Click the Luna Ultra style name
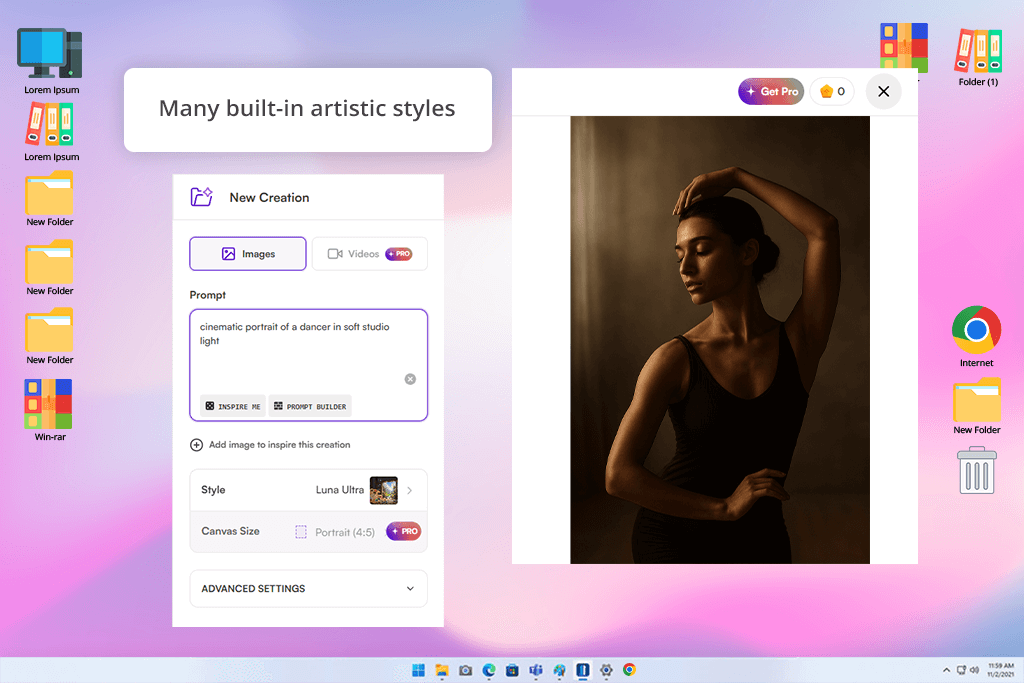This screenshot has width=1024, height=683. pyautogui.click(x=340, y=490)
